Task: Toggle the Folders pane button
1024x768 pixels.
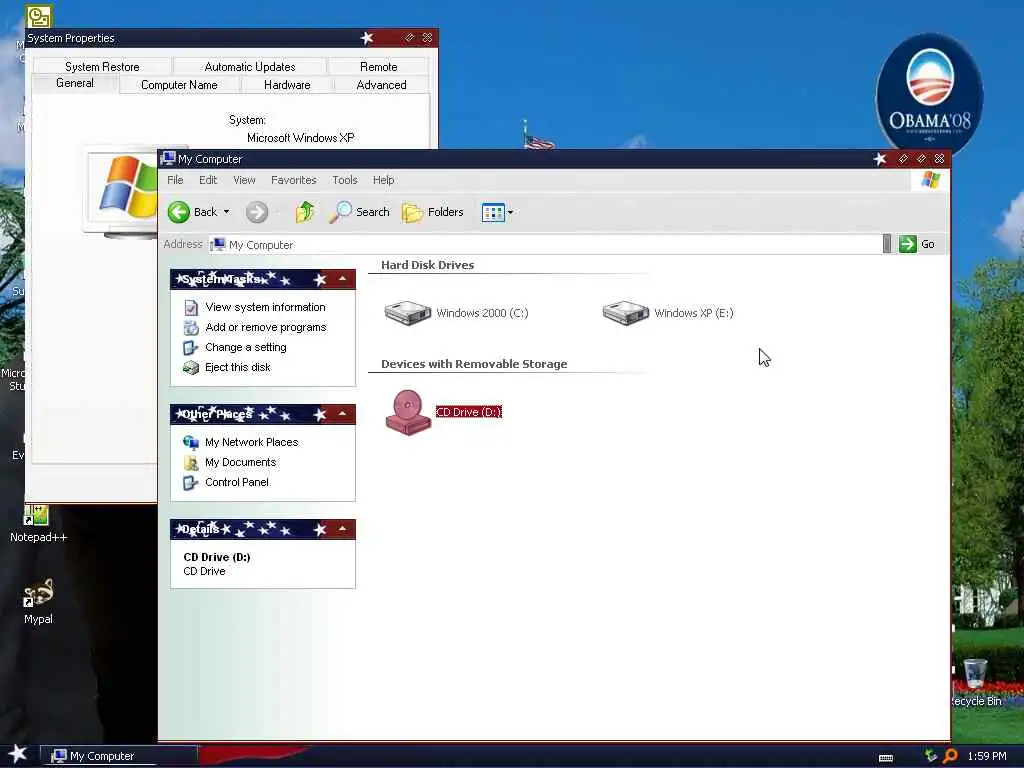Action: [x=432, y=212]
